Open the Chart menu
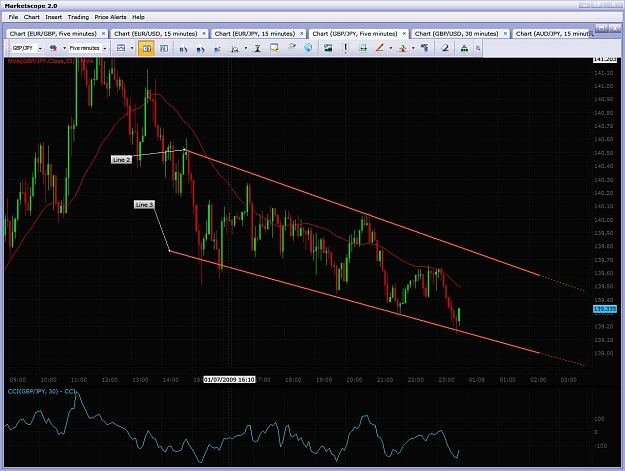Viewport: 625px width, 471px height. (31, 17)
